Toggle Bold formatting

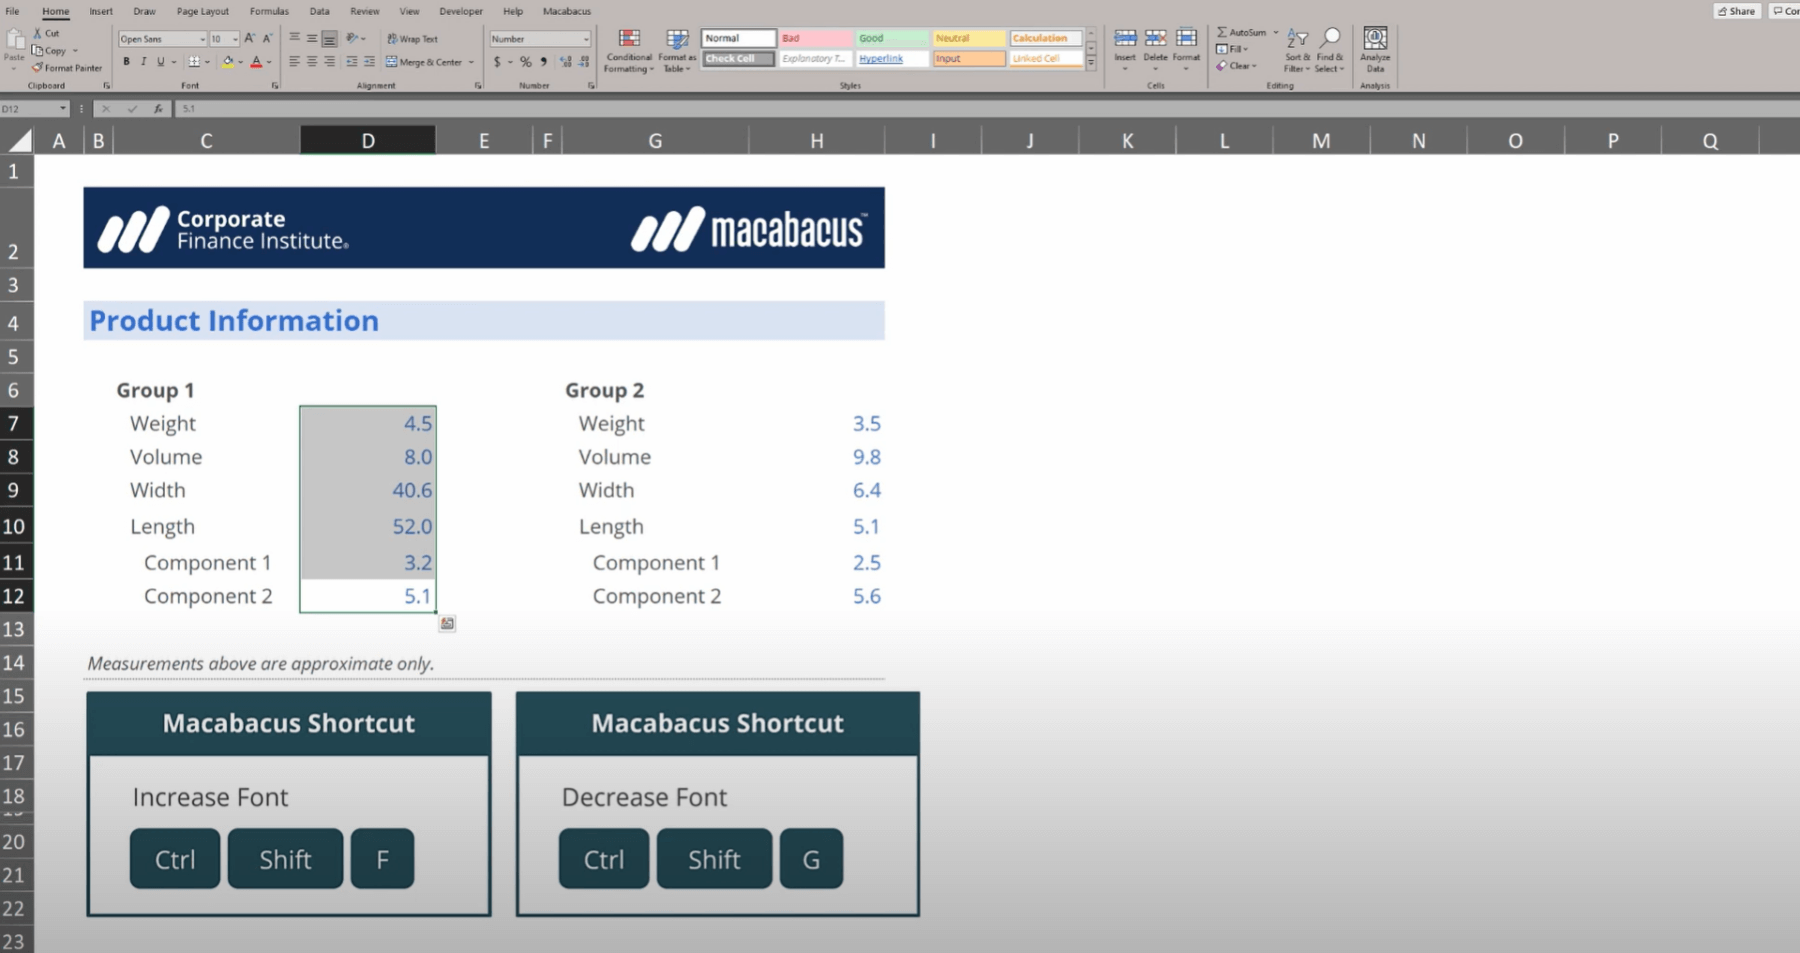point(126,62)
